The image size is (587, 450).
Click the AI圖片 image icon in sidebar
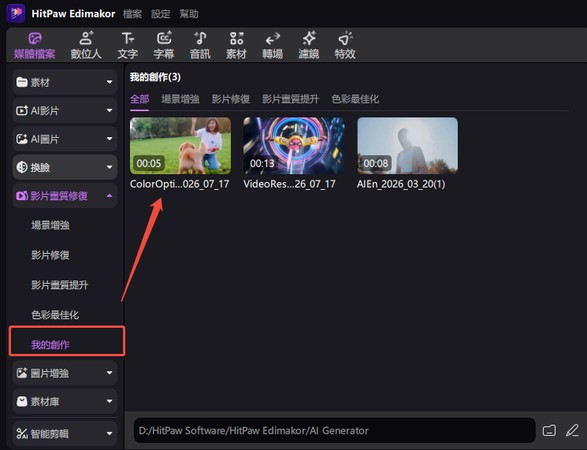pyautogui.click(x=22, y=139)
